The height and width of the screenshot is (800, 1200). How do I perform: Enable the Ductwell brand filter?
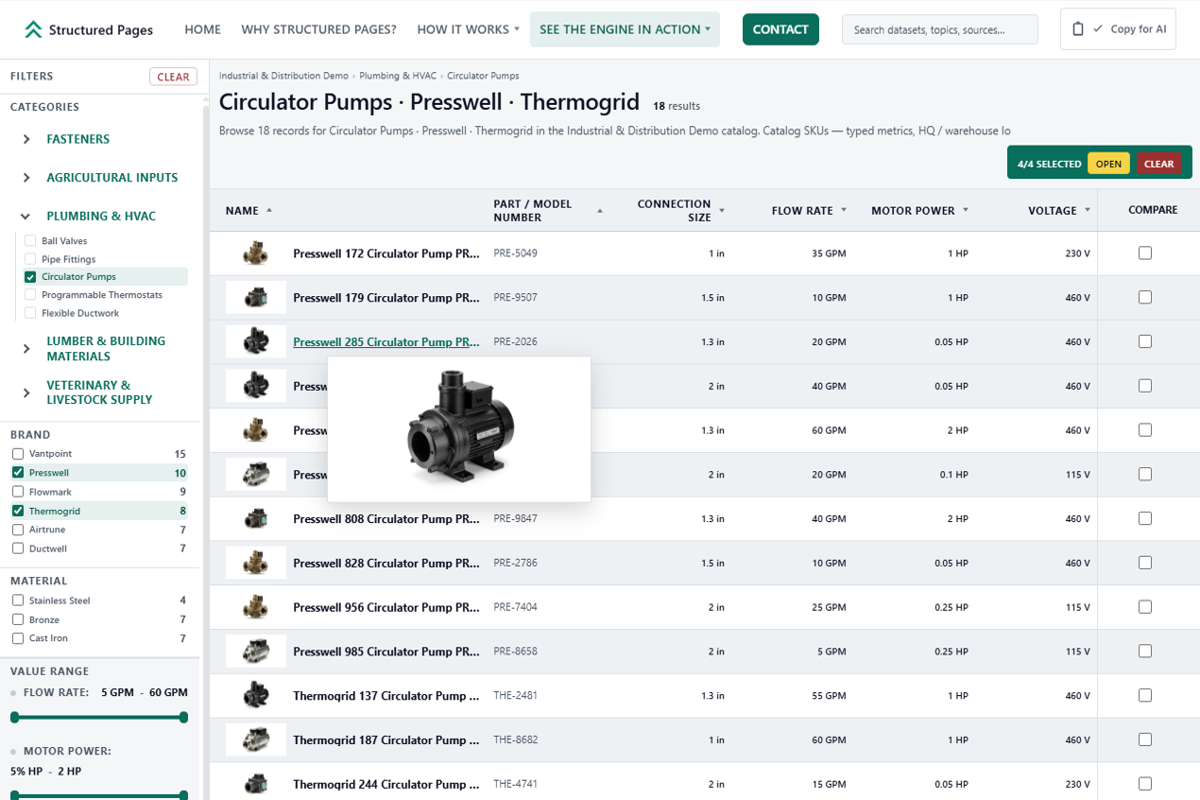tap(17, 549)
